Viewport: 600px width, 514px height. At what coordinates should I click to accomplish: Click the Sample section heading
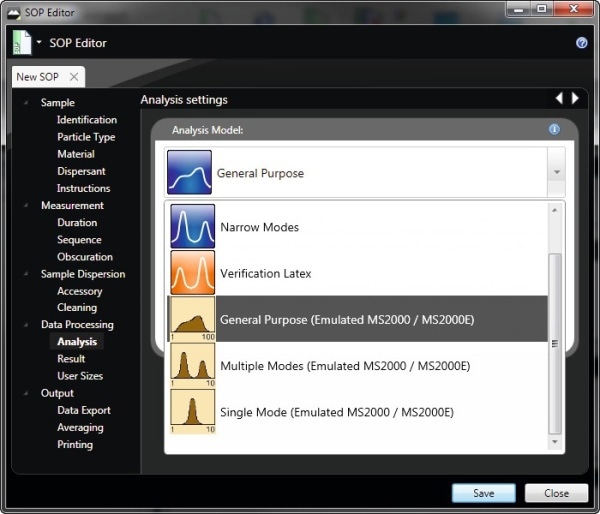[x=58, y=103]
